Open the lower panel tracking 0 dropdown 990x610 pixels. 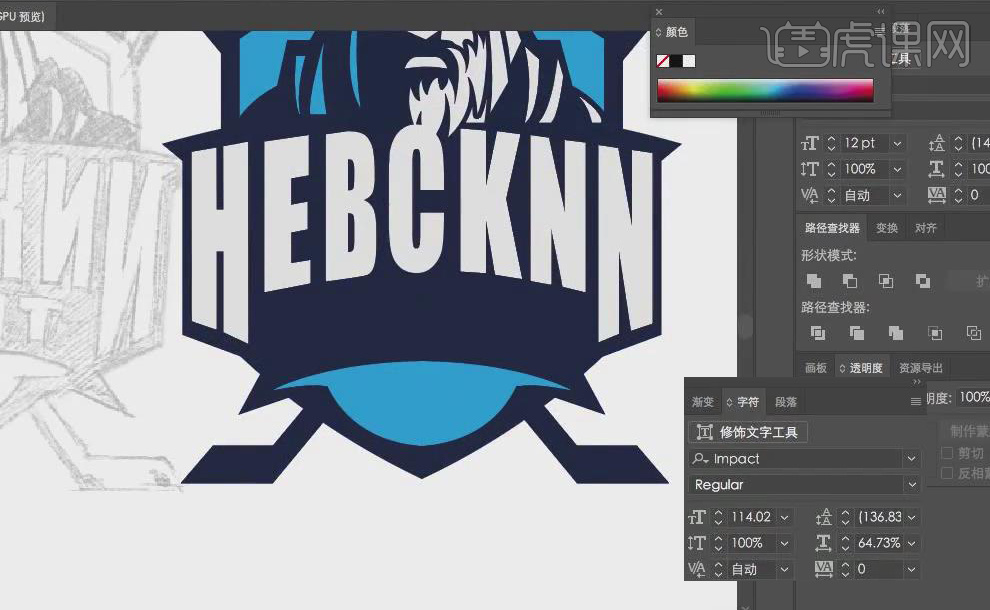pyautogui.click(x=912, y=569)
